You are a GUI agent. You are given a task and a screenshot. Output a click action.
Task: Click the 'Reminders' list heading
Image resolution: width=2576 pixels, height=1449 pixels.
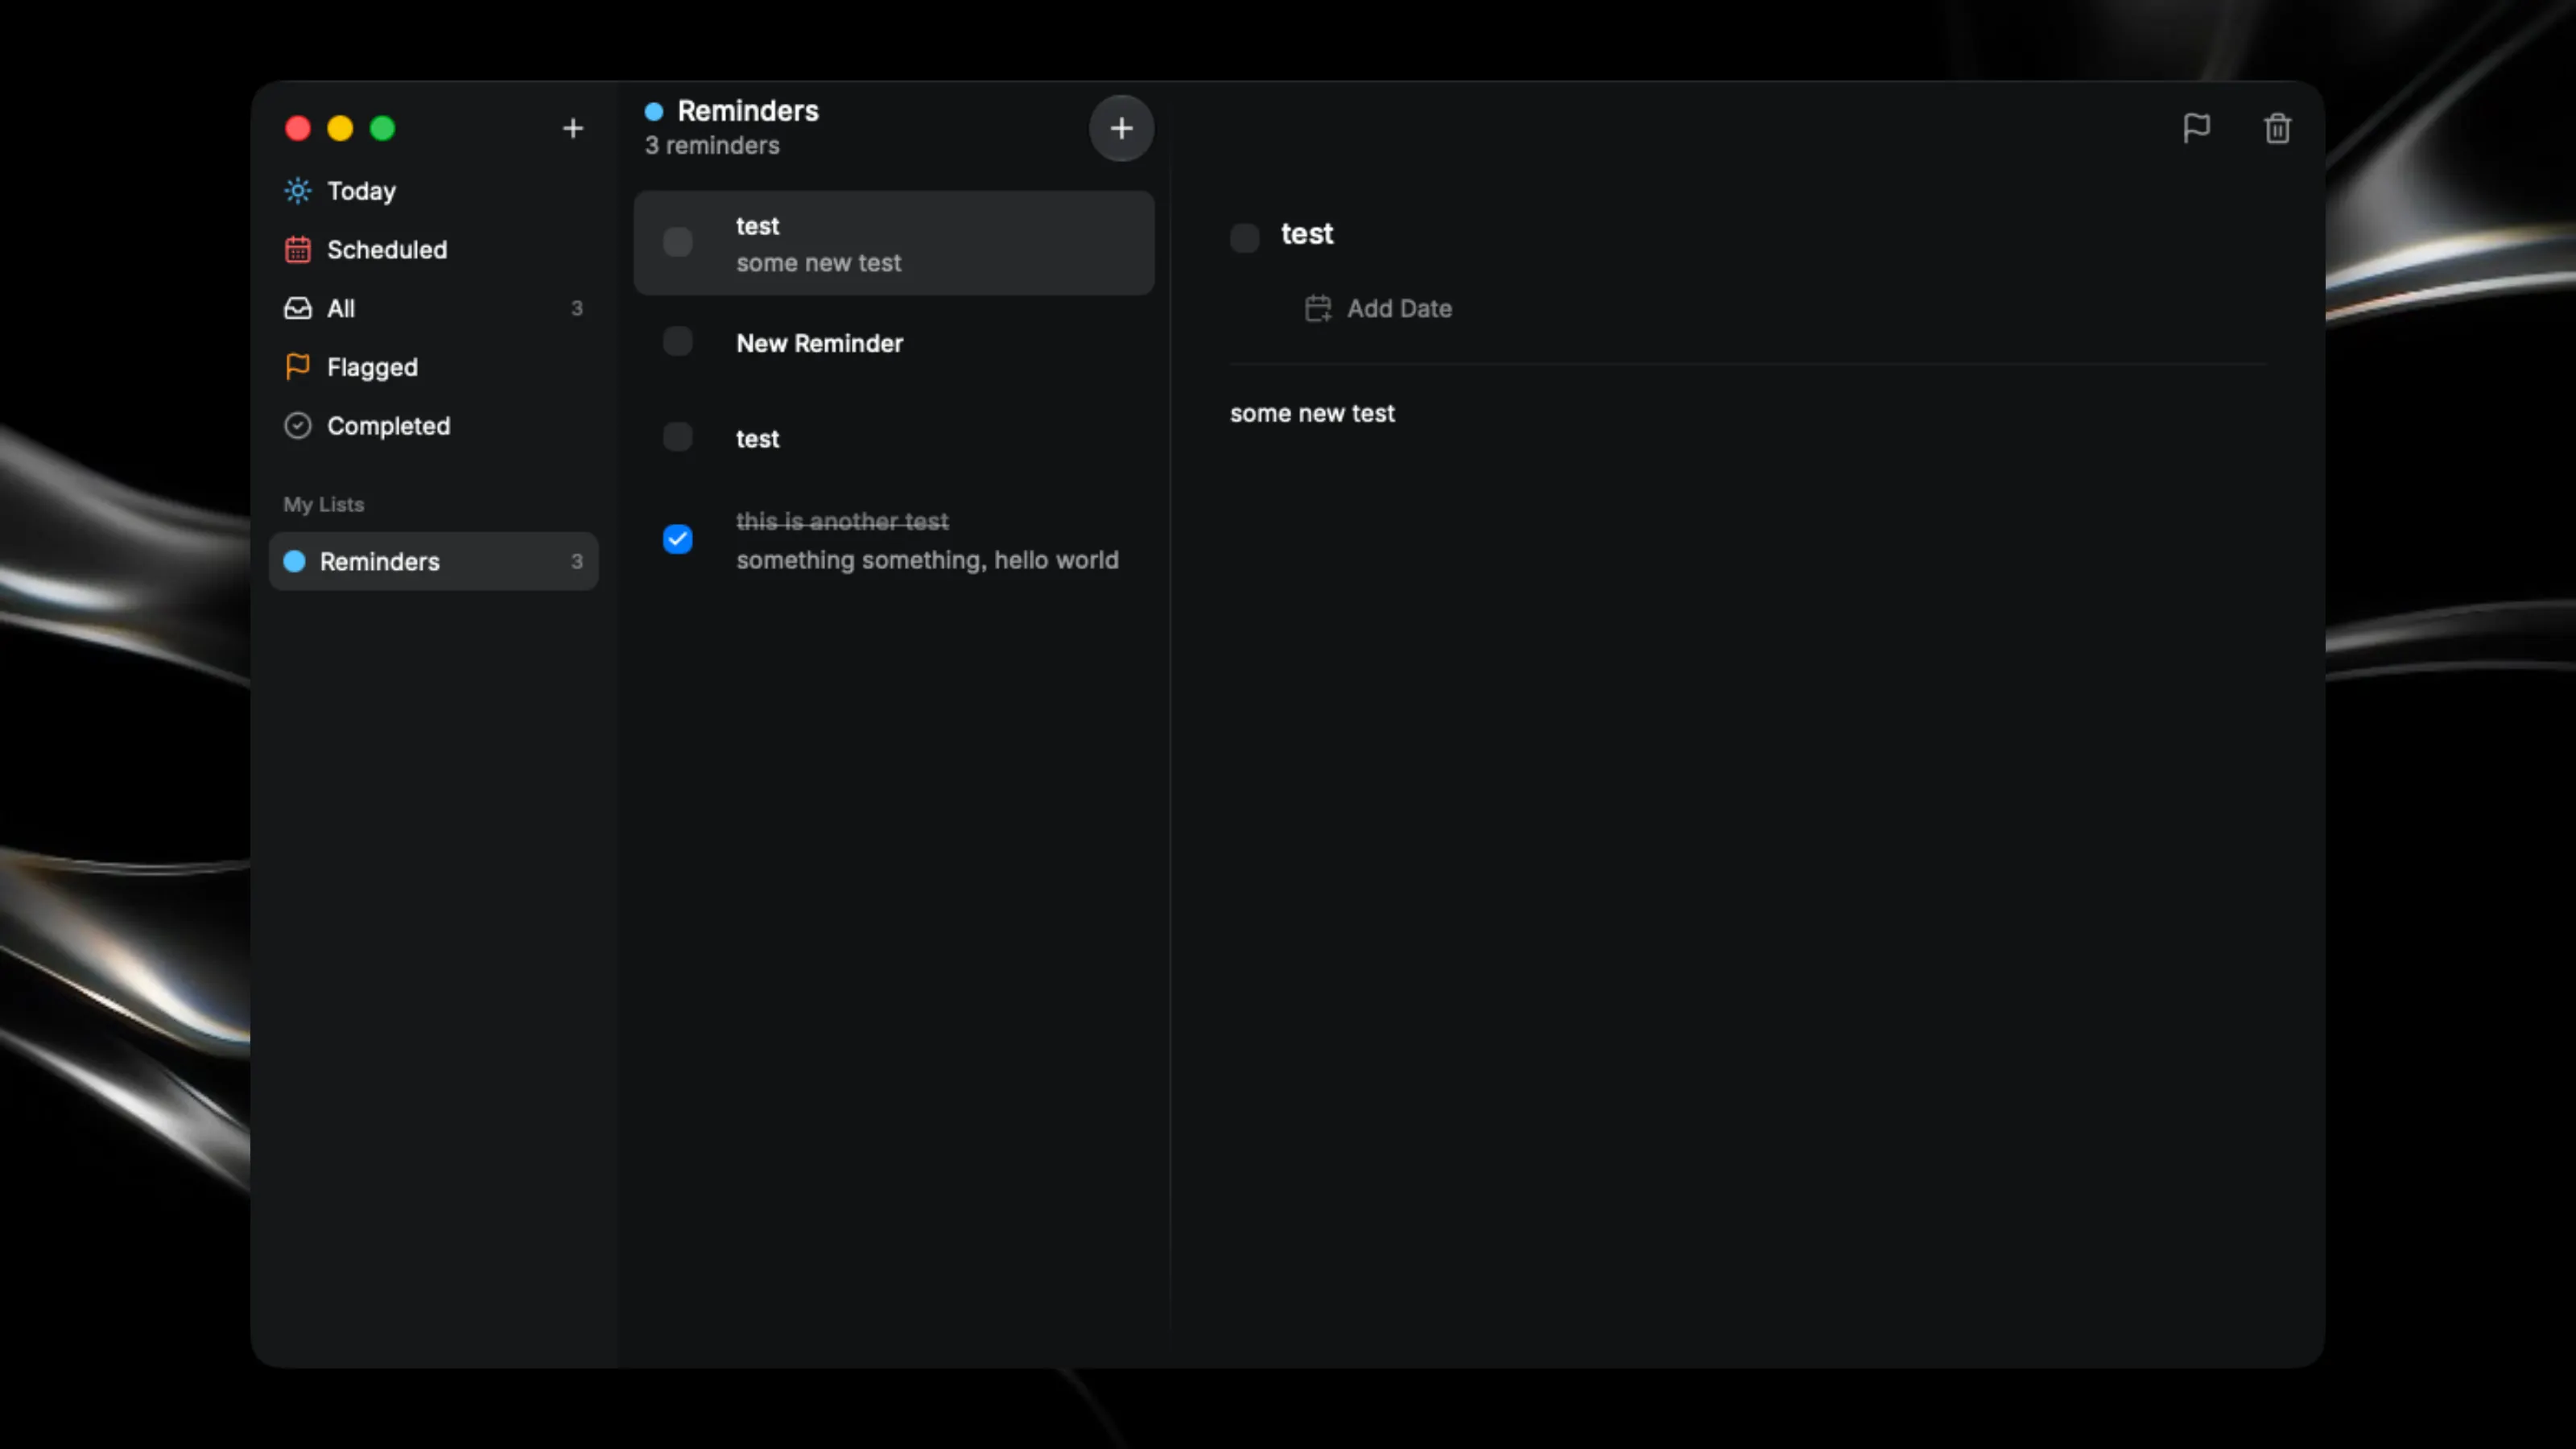[748, 111]
